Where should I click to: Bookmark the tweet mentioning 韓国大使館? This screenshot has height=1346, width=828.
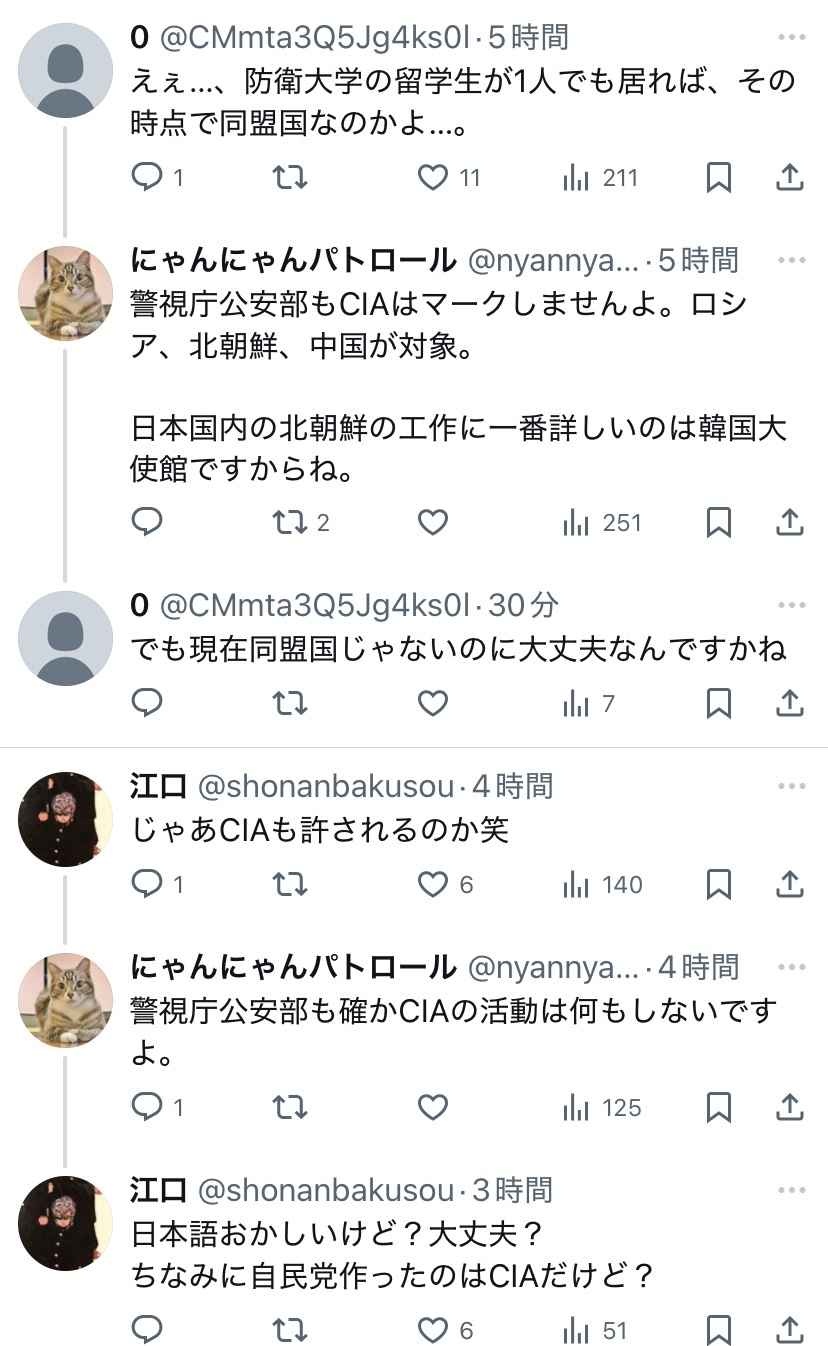tap(718, 522)
